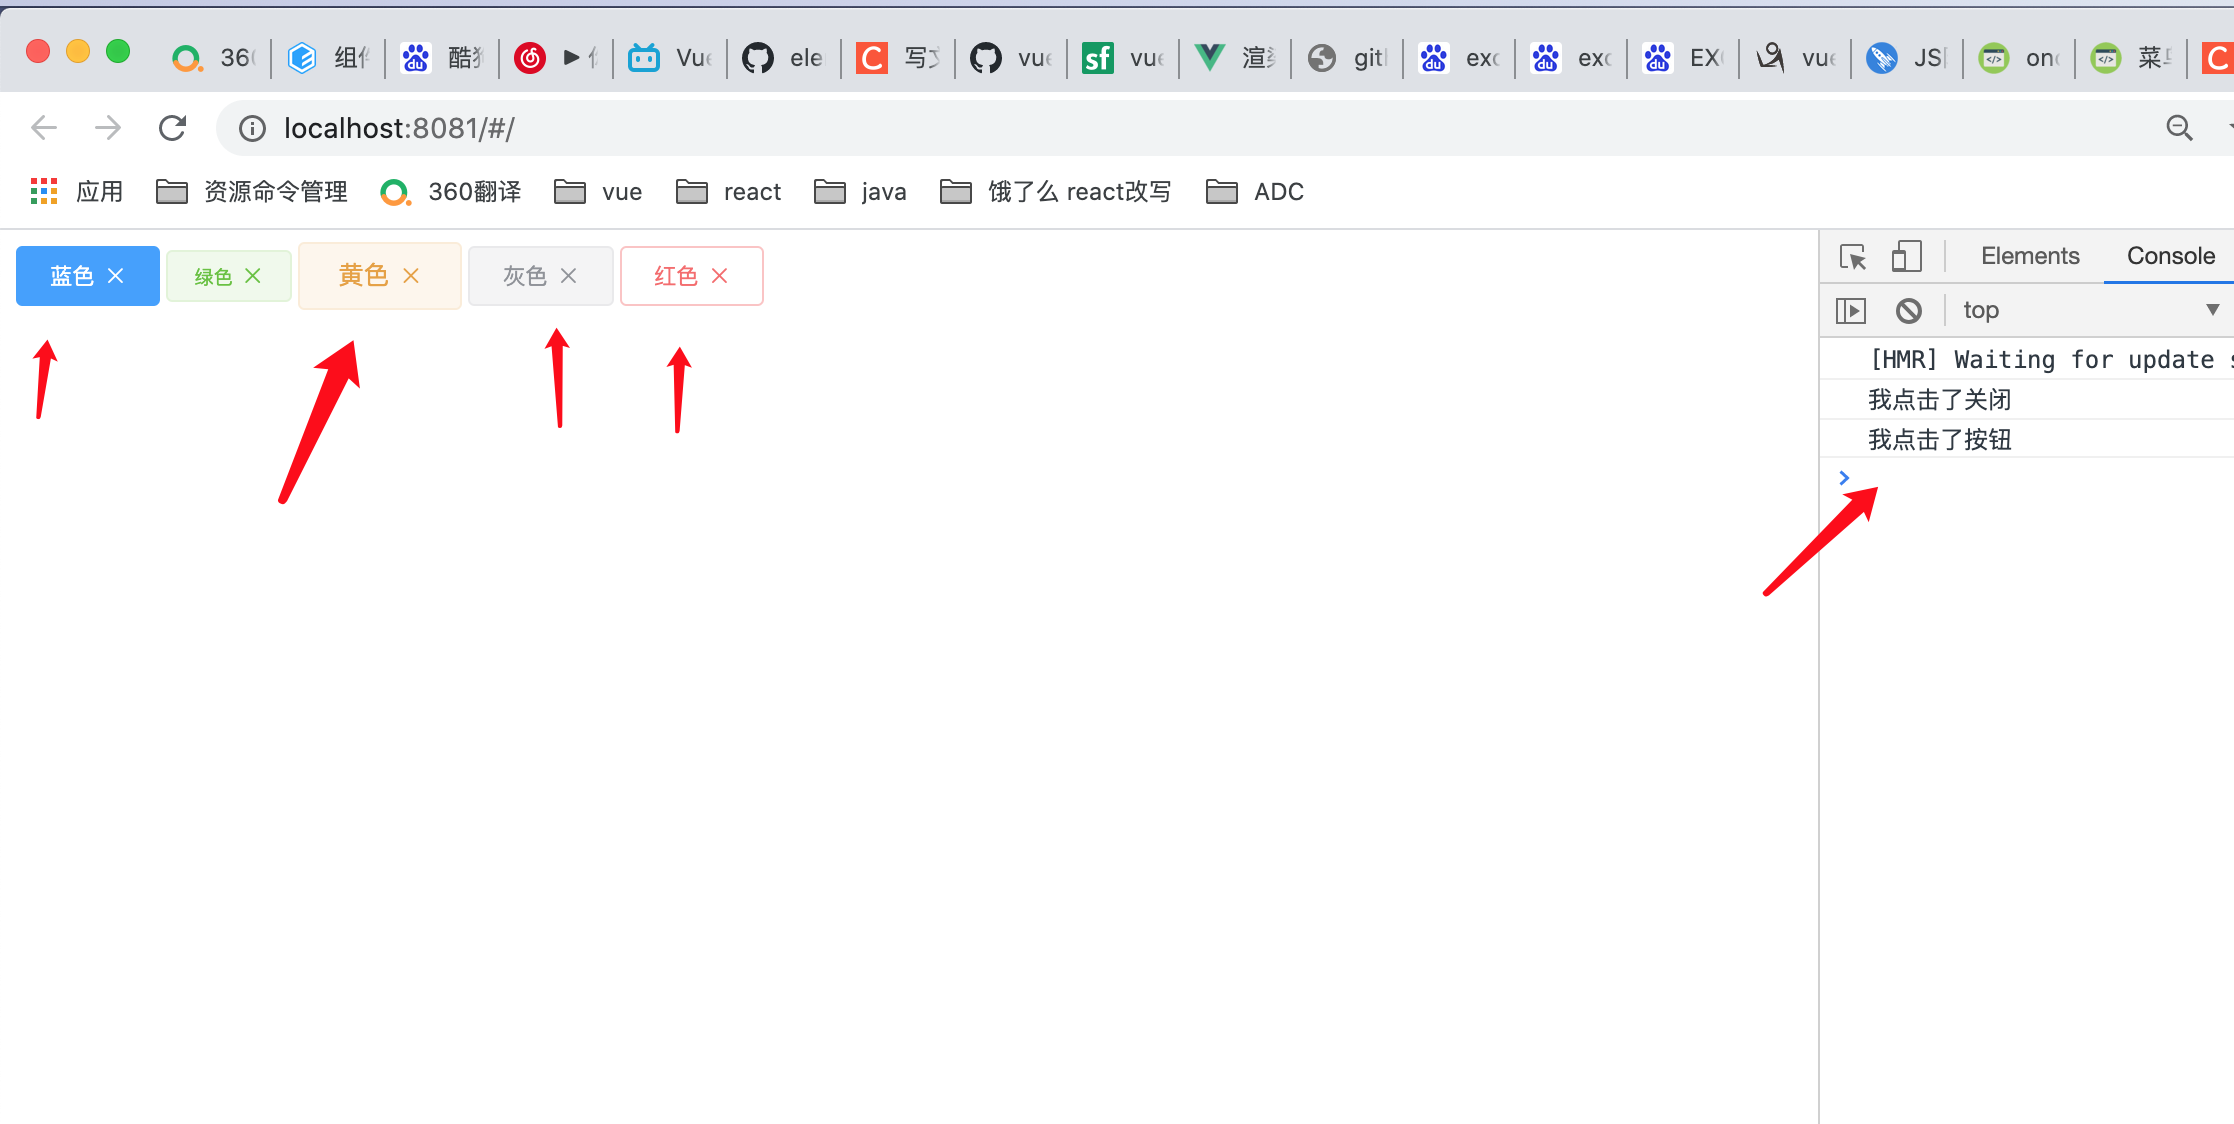Toggle DevTools device toolbar
2234x1124 pixels.
pos(1907,257)
